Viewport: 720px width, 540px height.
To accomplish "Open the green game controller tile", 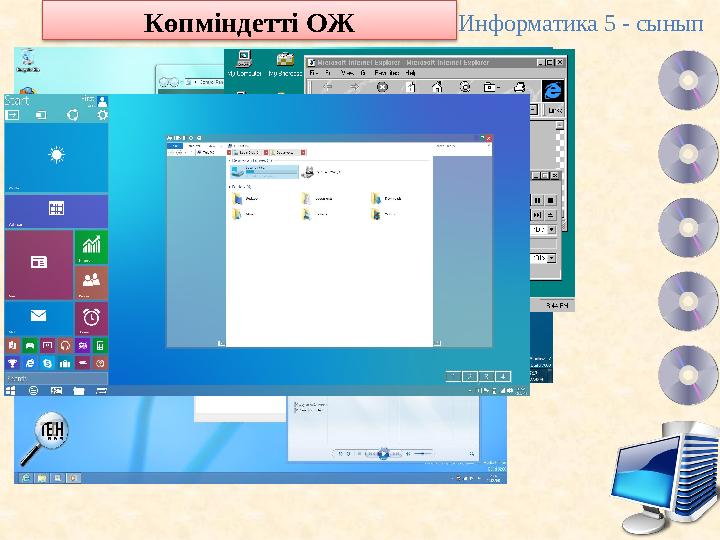I will point(30,345).
